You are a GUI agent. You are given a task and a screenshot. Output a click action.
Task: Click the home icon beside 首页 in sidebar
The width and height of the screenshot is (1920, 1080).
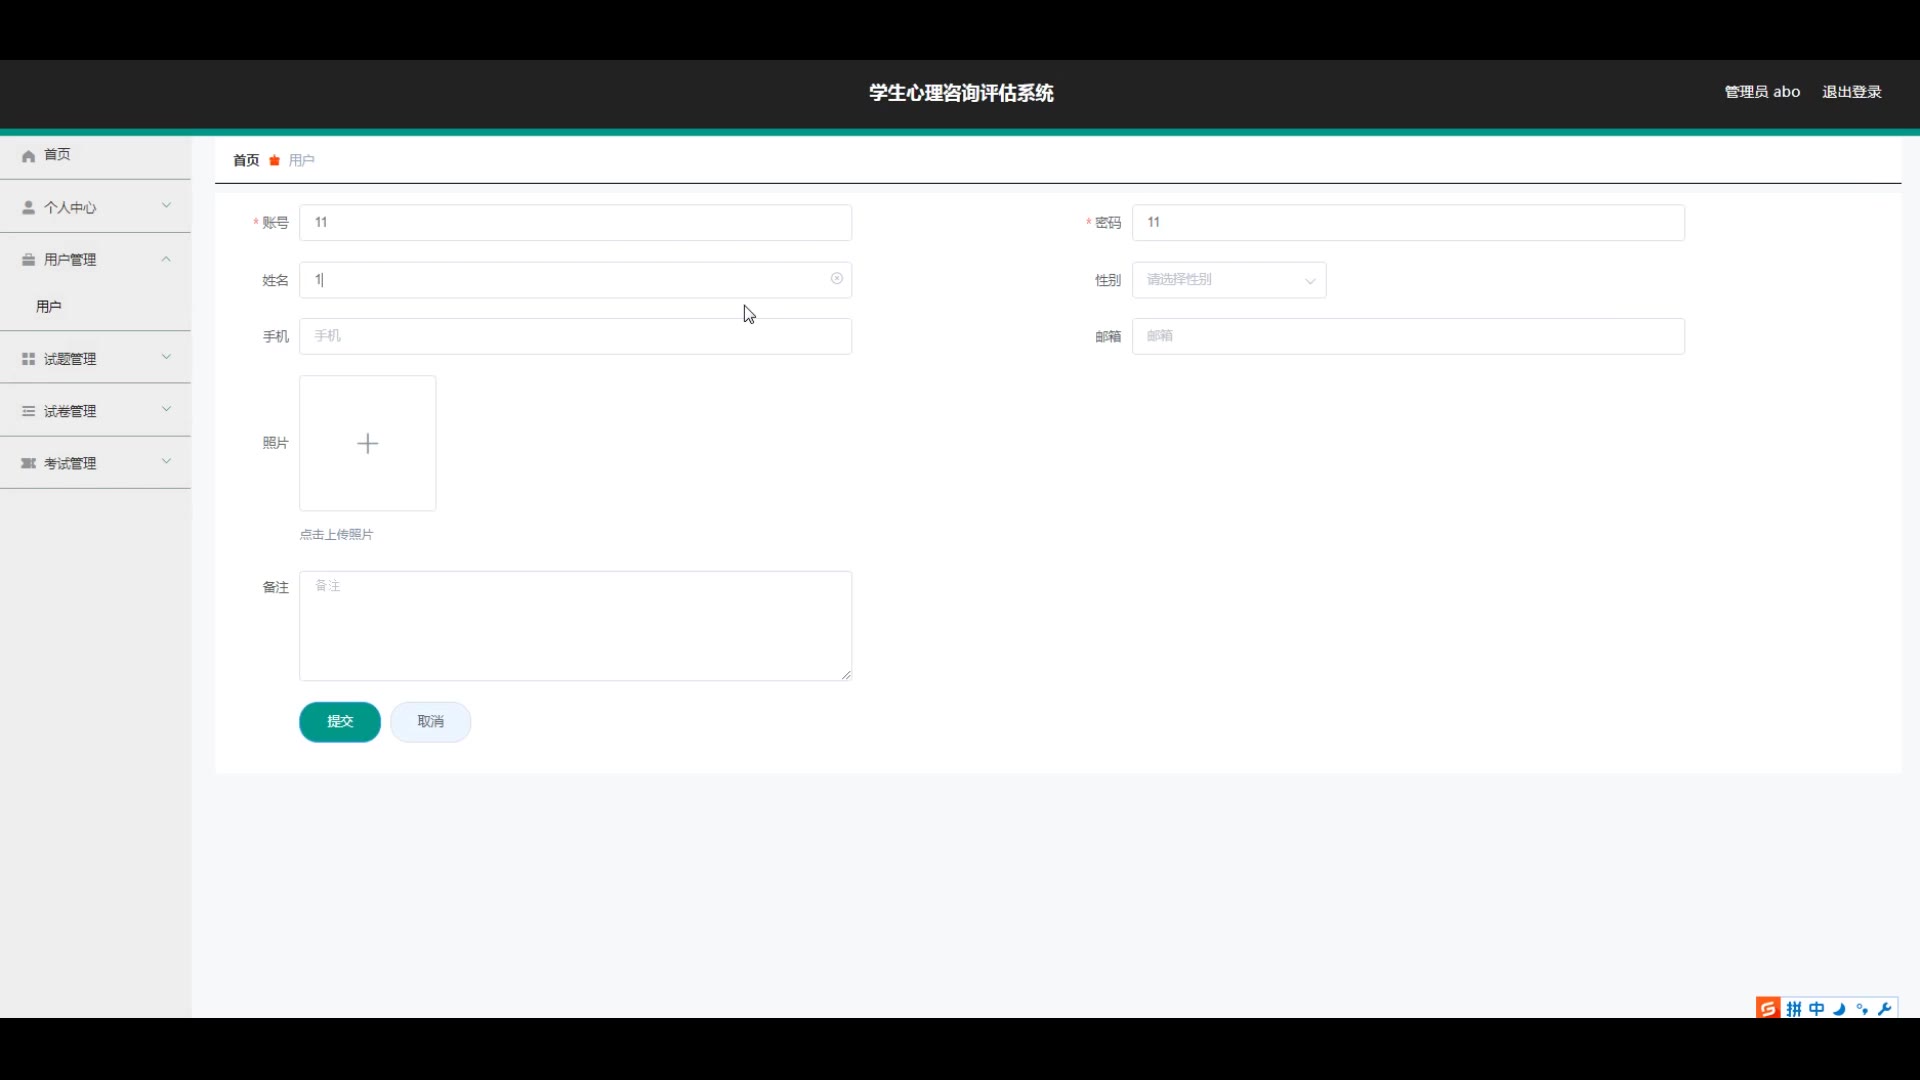(28, 156)
